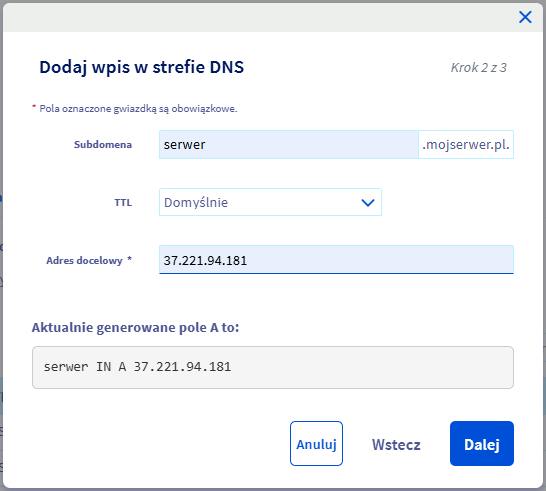Screen dimensions: 546x491
Task: Click the "Dodaj wpis w strefie DNS" heading
Action: coord(141,67)
